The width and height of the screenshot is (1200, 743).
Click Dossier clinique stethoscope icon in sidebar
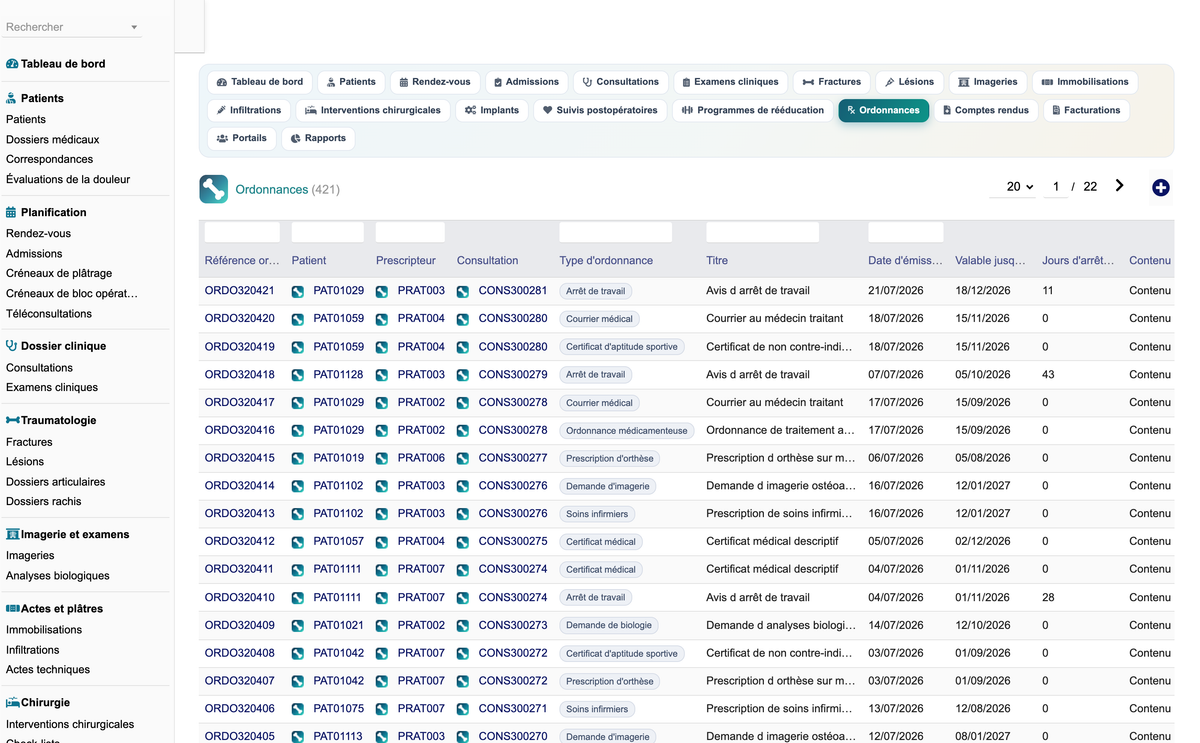point(12,346)
